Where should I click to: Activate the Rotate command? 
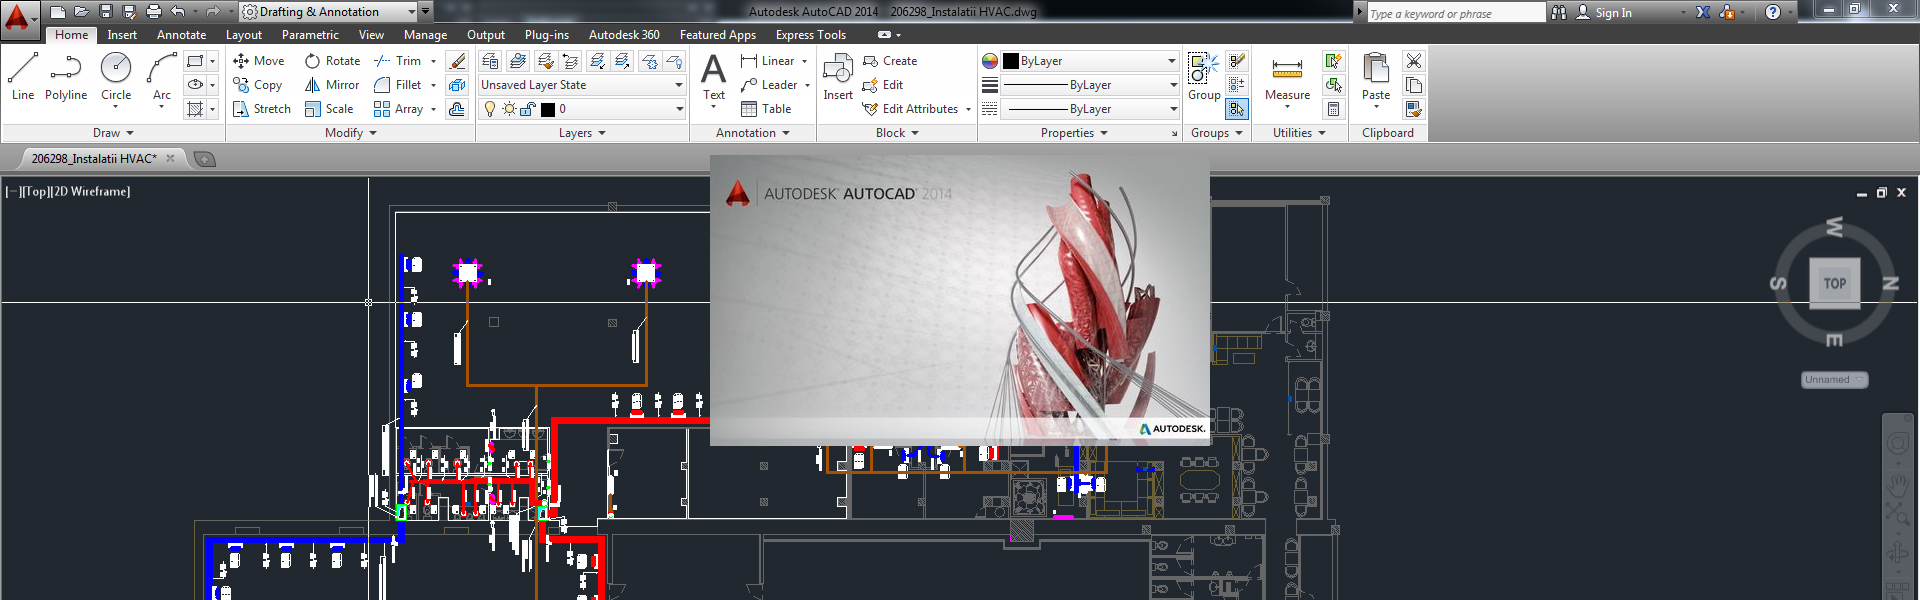pos(333,61)
